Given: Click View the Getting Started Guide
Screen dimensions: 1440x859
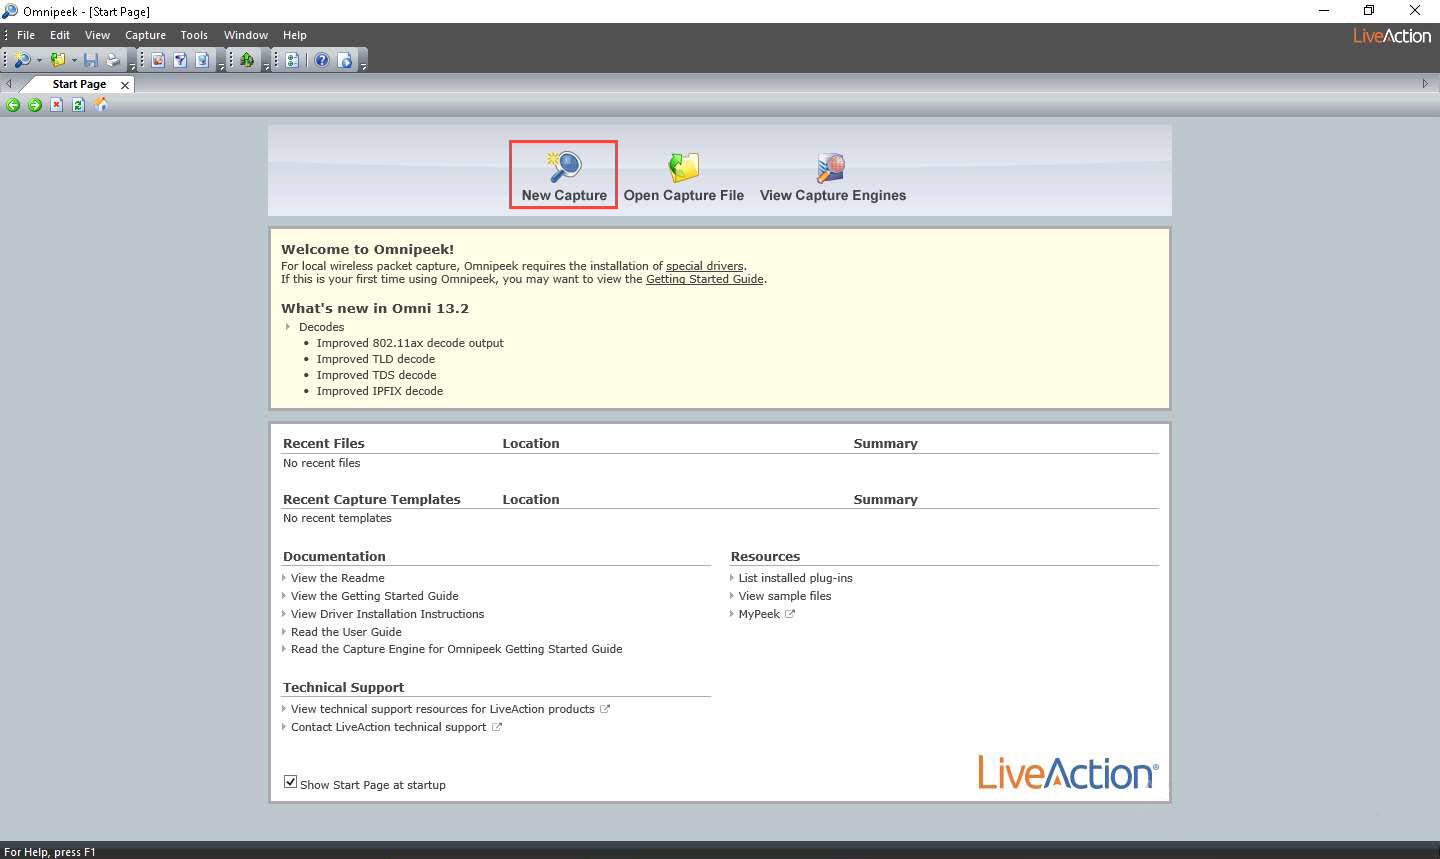Looking at the screenshot, I should (x=375, y=596).
